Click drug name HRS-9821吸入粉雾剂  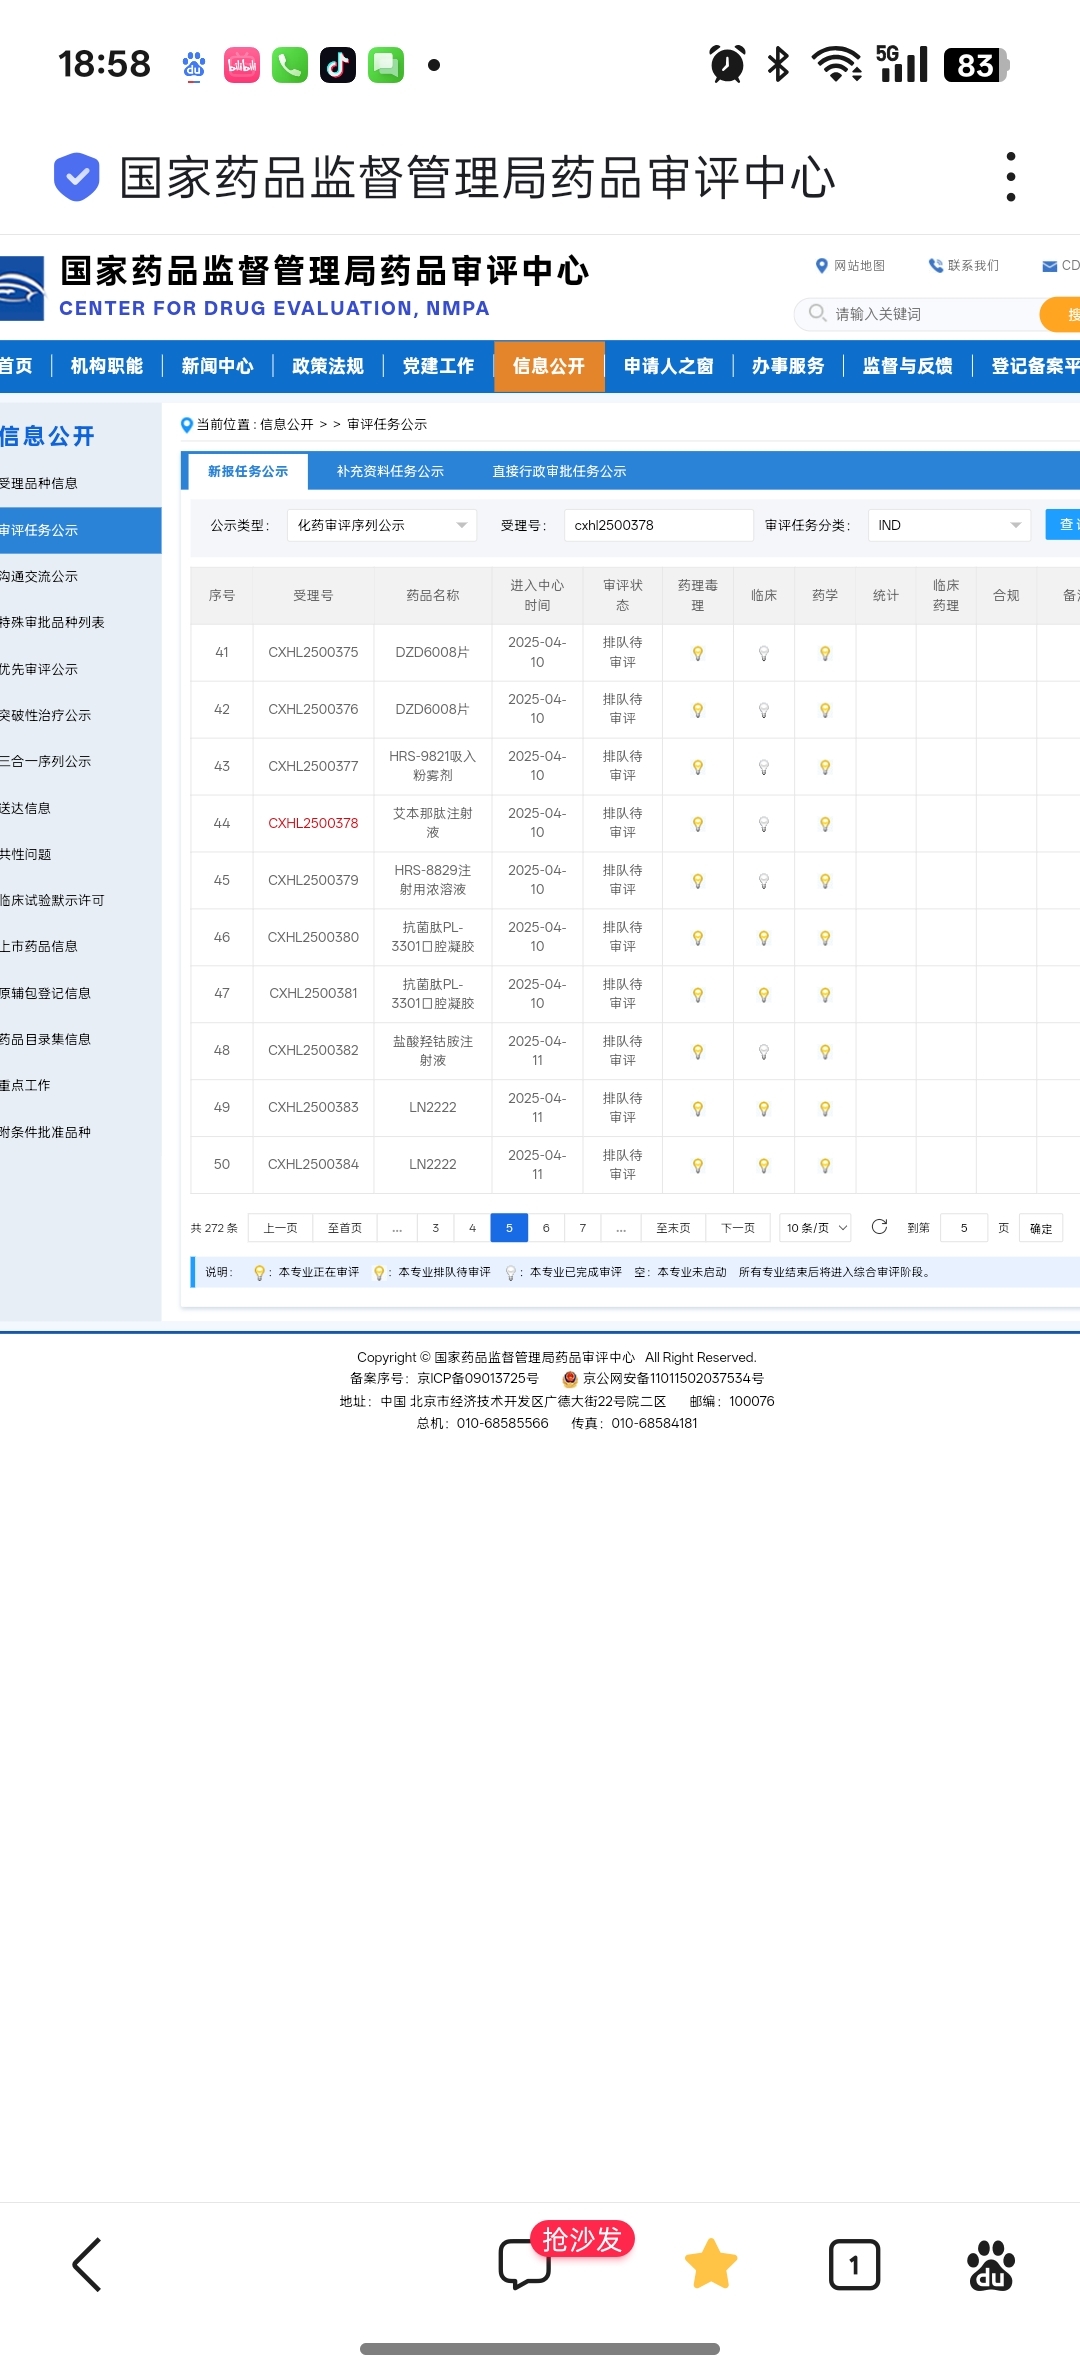[x=432, y=766]
